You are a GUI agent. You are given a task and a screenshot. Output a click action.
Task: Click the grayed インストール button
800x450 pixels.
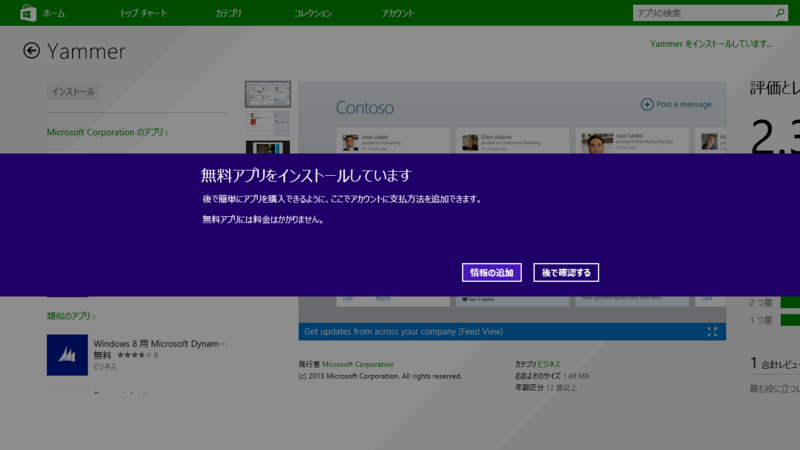click(x=73, y=92)
